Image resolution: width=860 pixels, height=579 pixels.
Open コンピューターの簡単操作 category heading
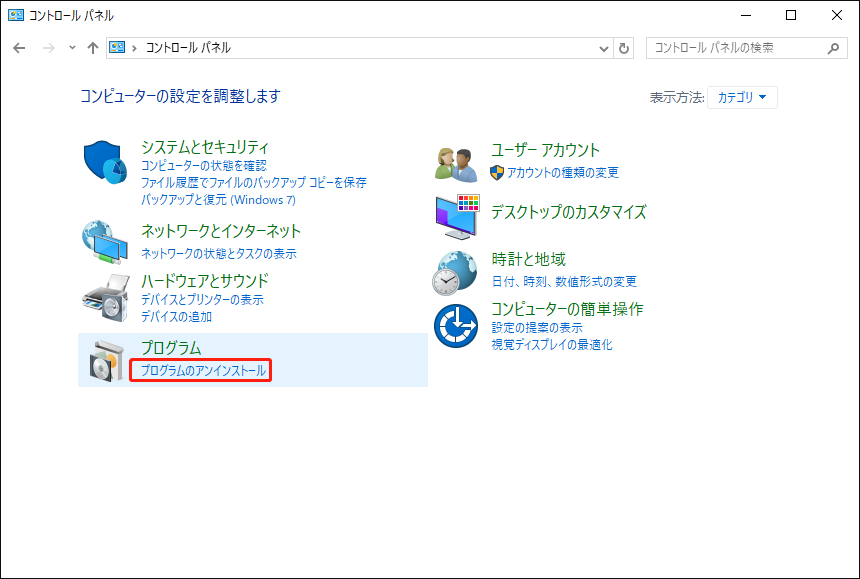pyautogui.click(x=567, y=309)
